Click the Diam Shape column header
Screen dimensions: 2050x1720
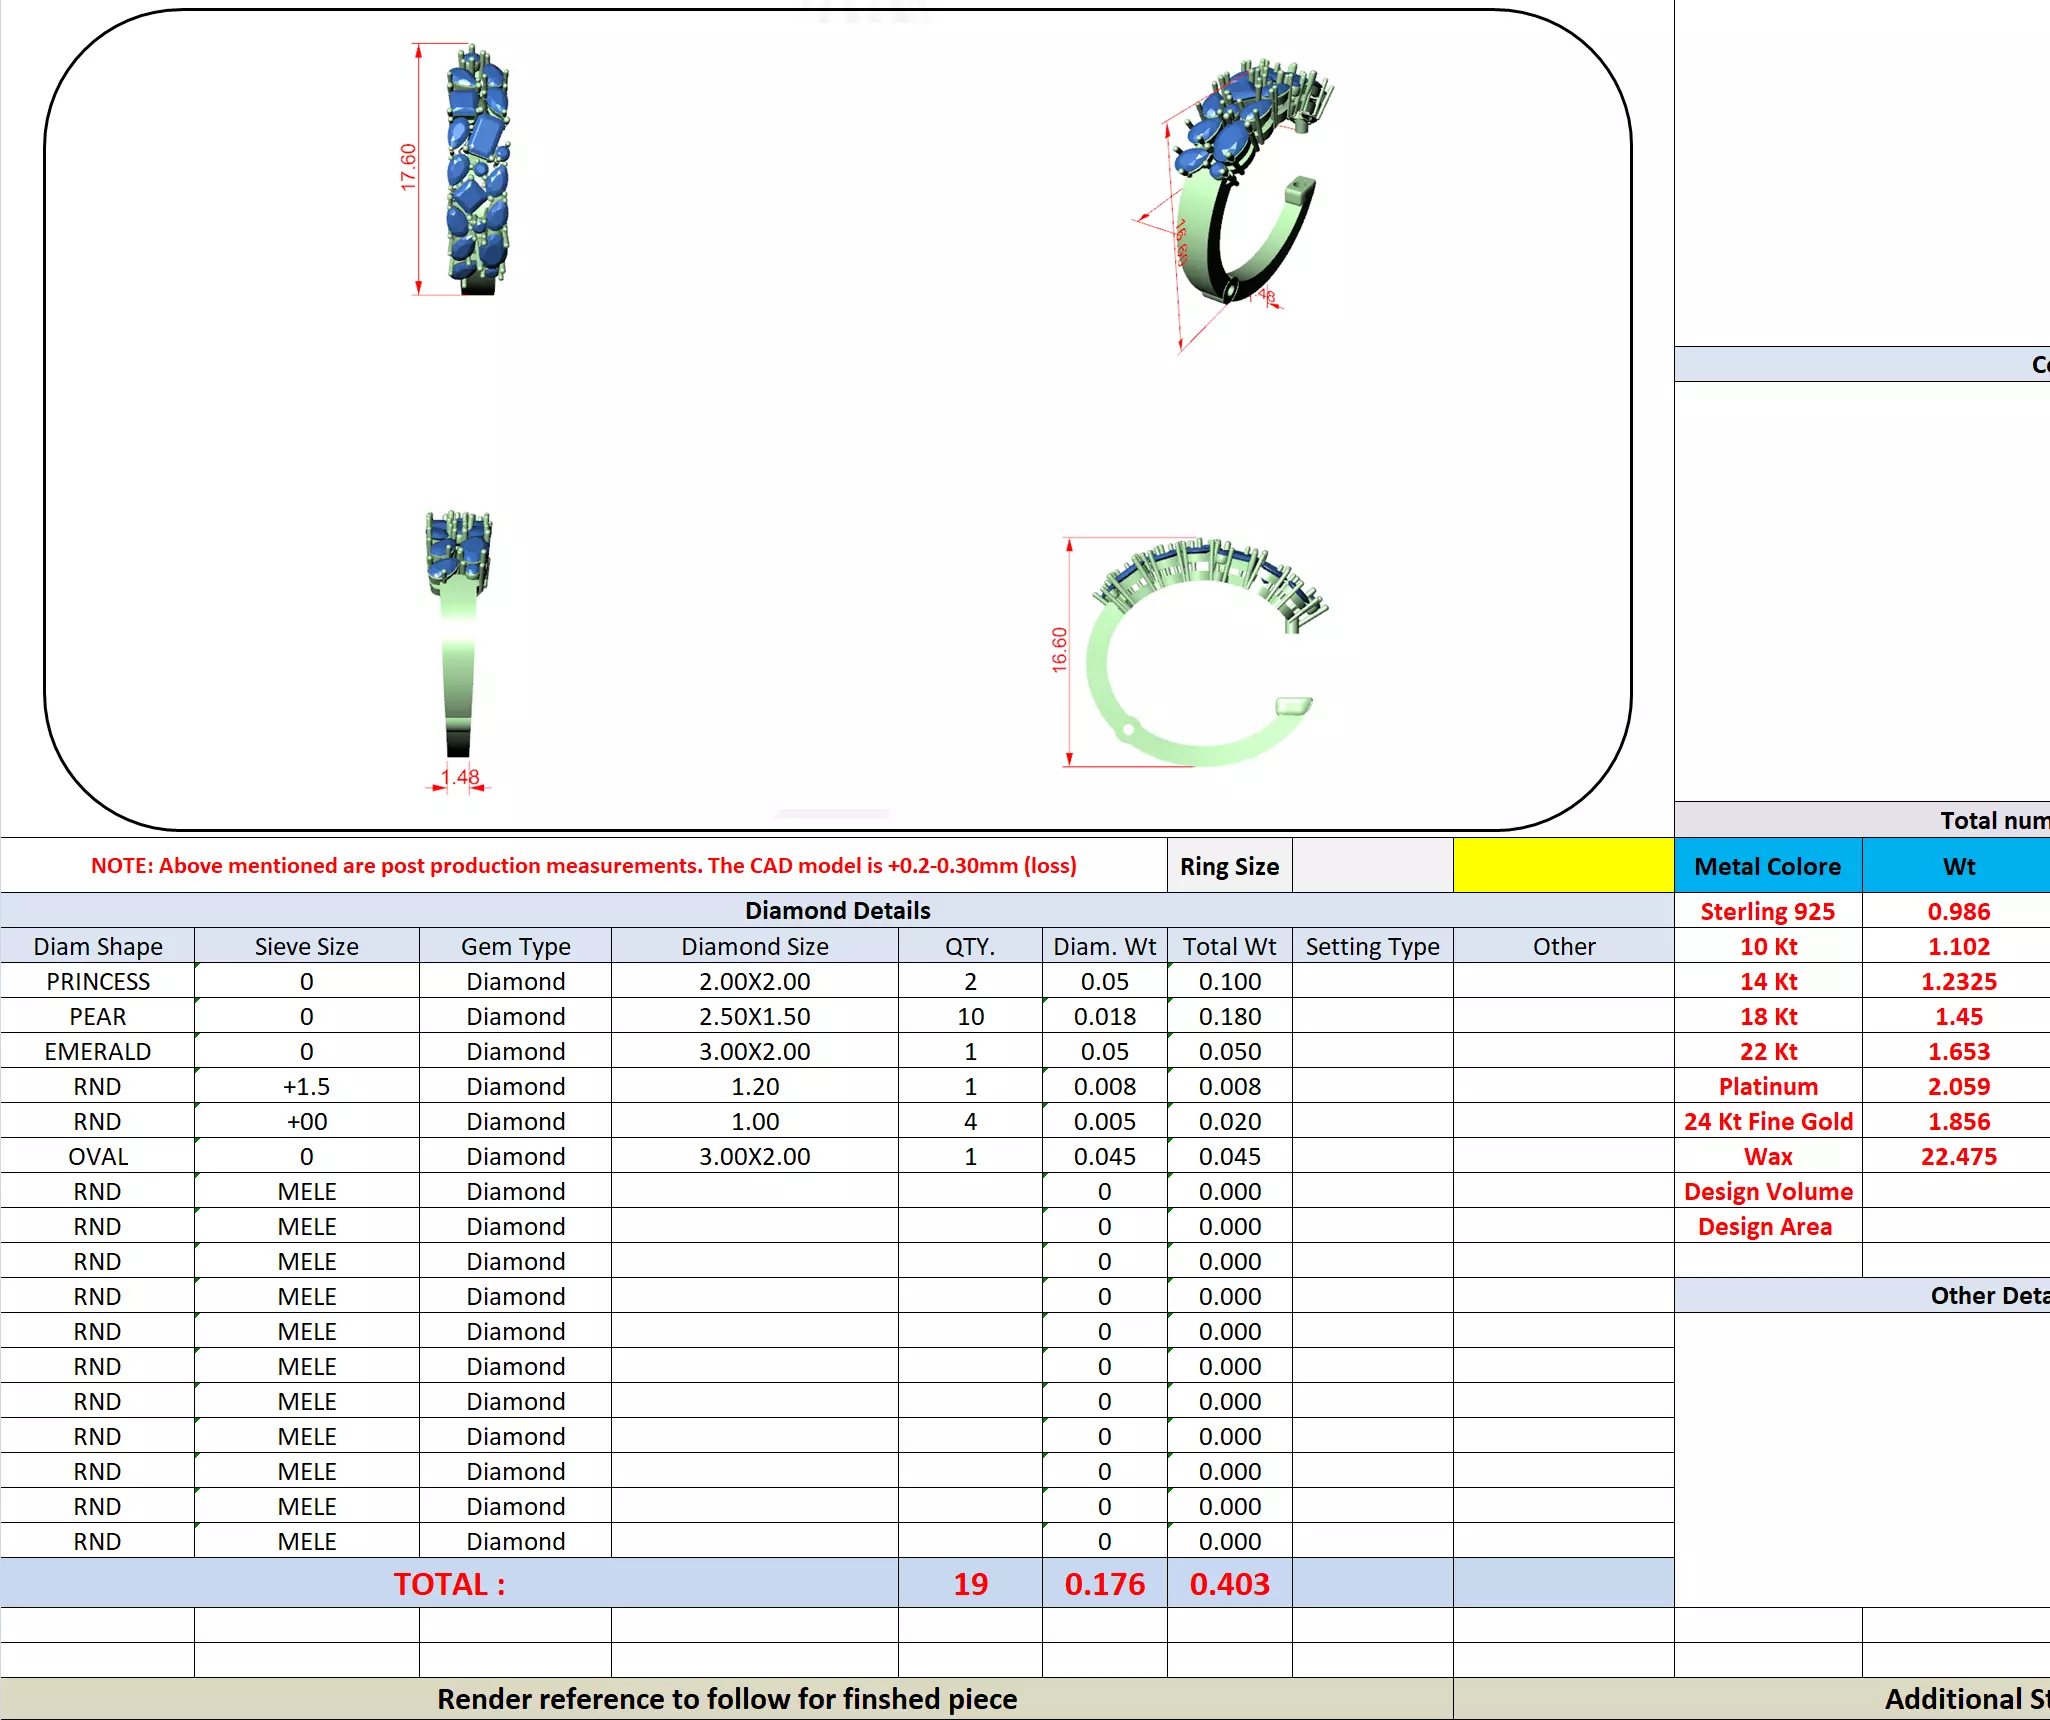click(98, 946)
